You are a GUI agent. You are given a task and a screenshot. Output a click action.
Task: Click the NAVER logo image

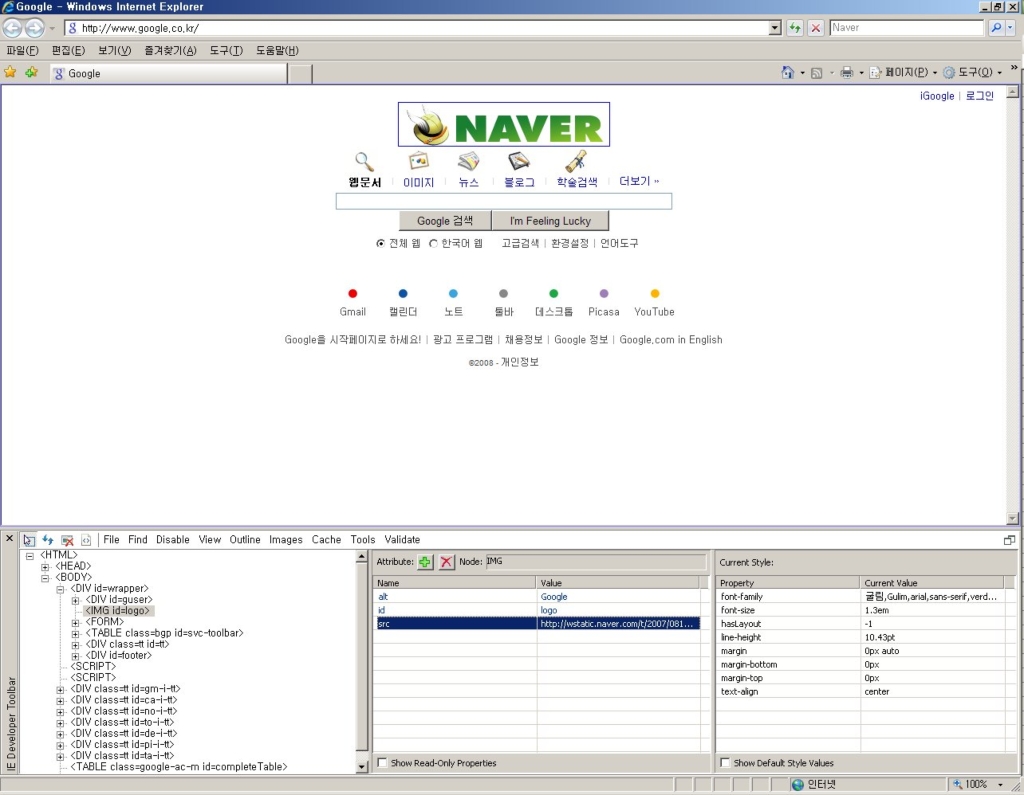(504, 124)
